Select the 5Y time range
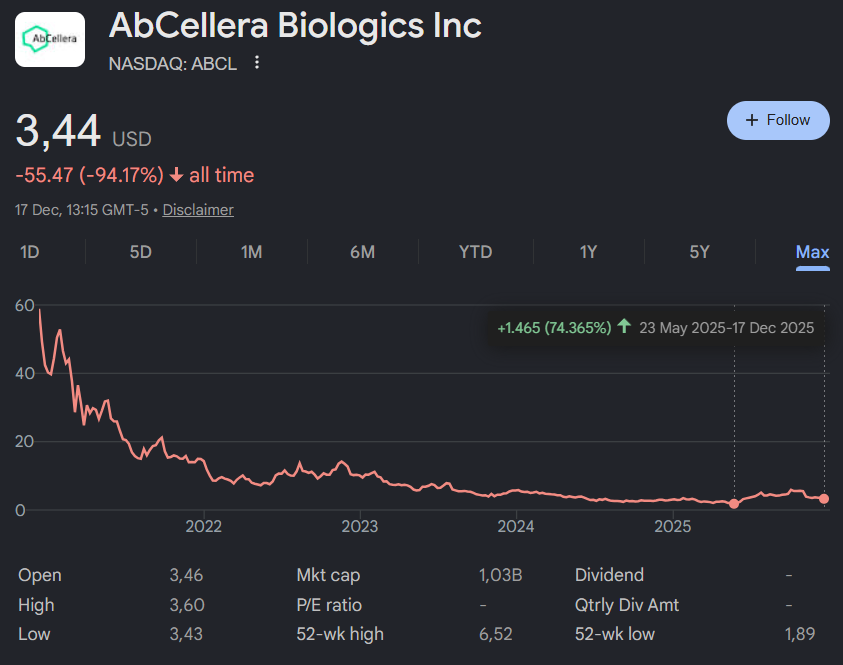 coord(699,252)
